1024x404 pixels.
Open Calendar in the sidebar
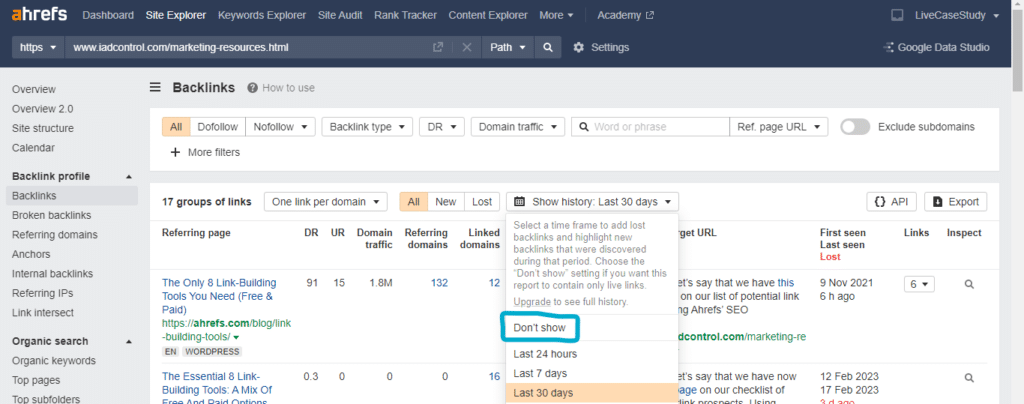pyautogui.click(x=33, y=148)
